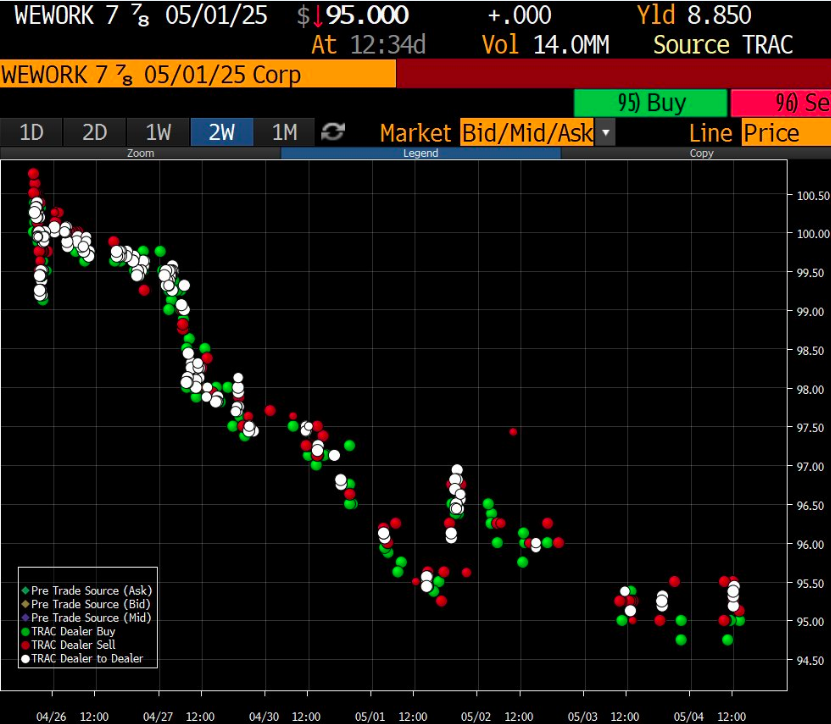Viewport: 831px width, 724px height.
Task: Toggle TRAC Dealer to Dealer legend entry
Action: click(x=82, y=659)
